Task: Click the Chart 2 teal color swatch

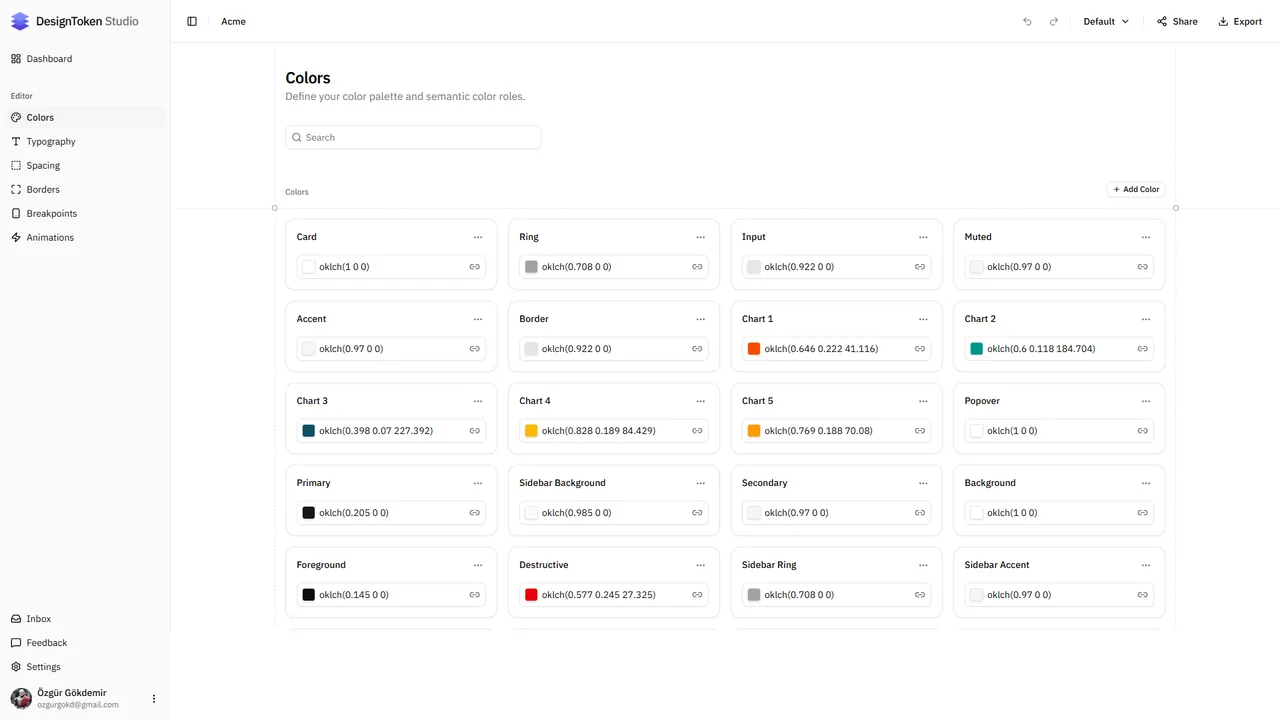Action: click(x=976, y=349)
